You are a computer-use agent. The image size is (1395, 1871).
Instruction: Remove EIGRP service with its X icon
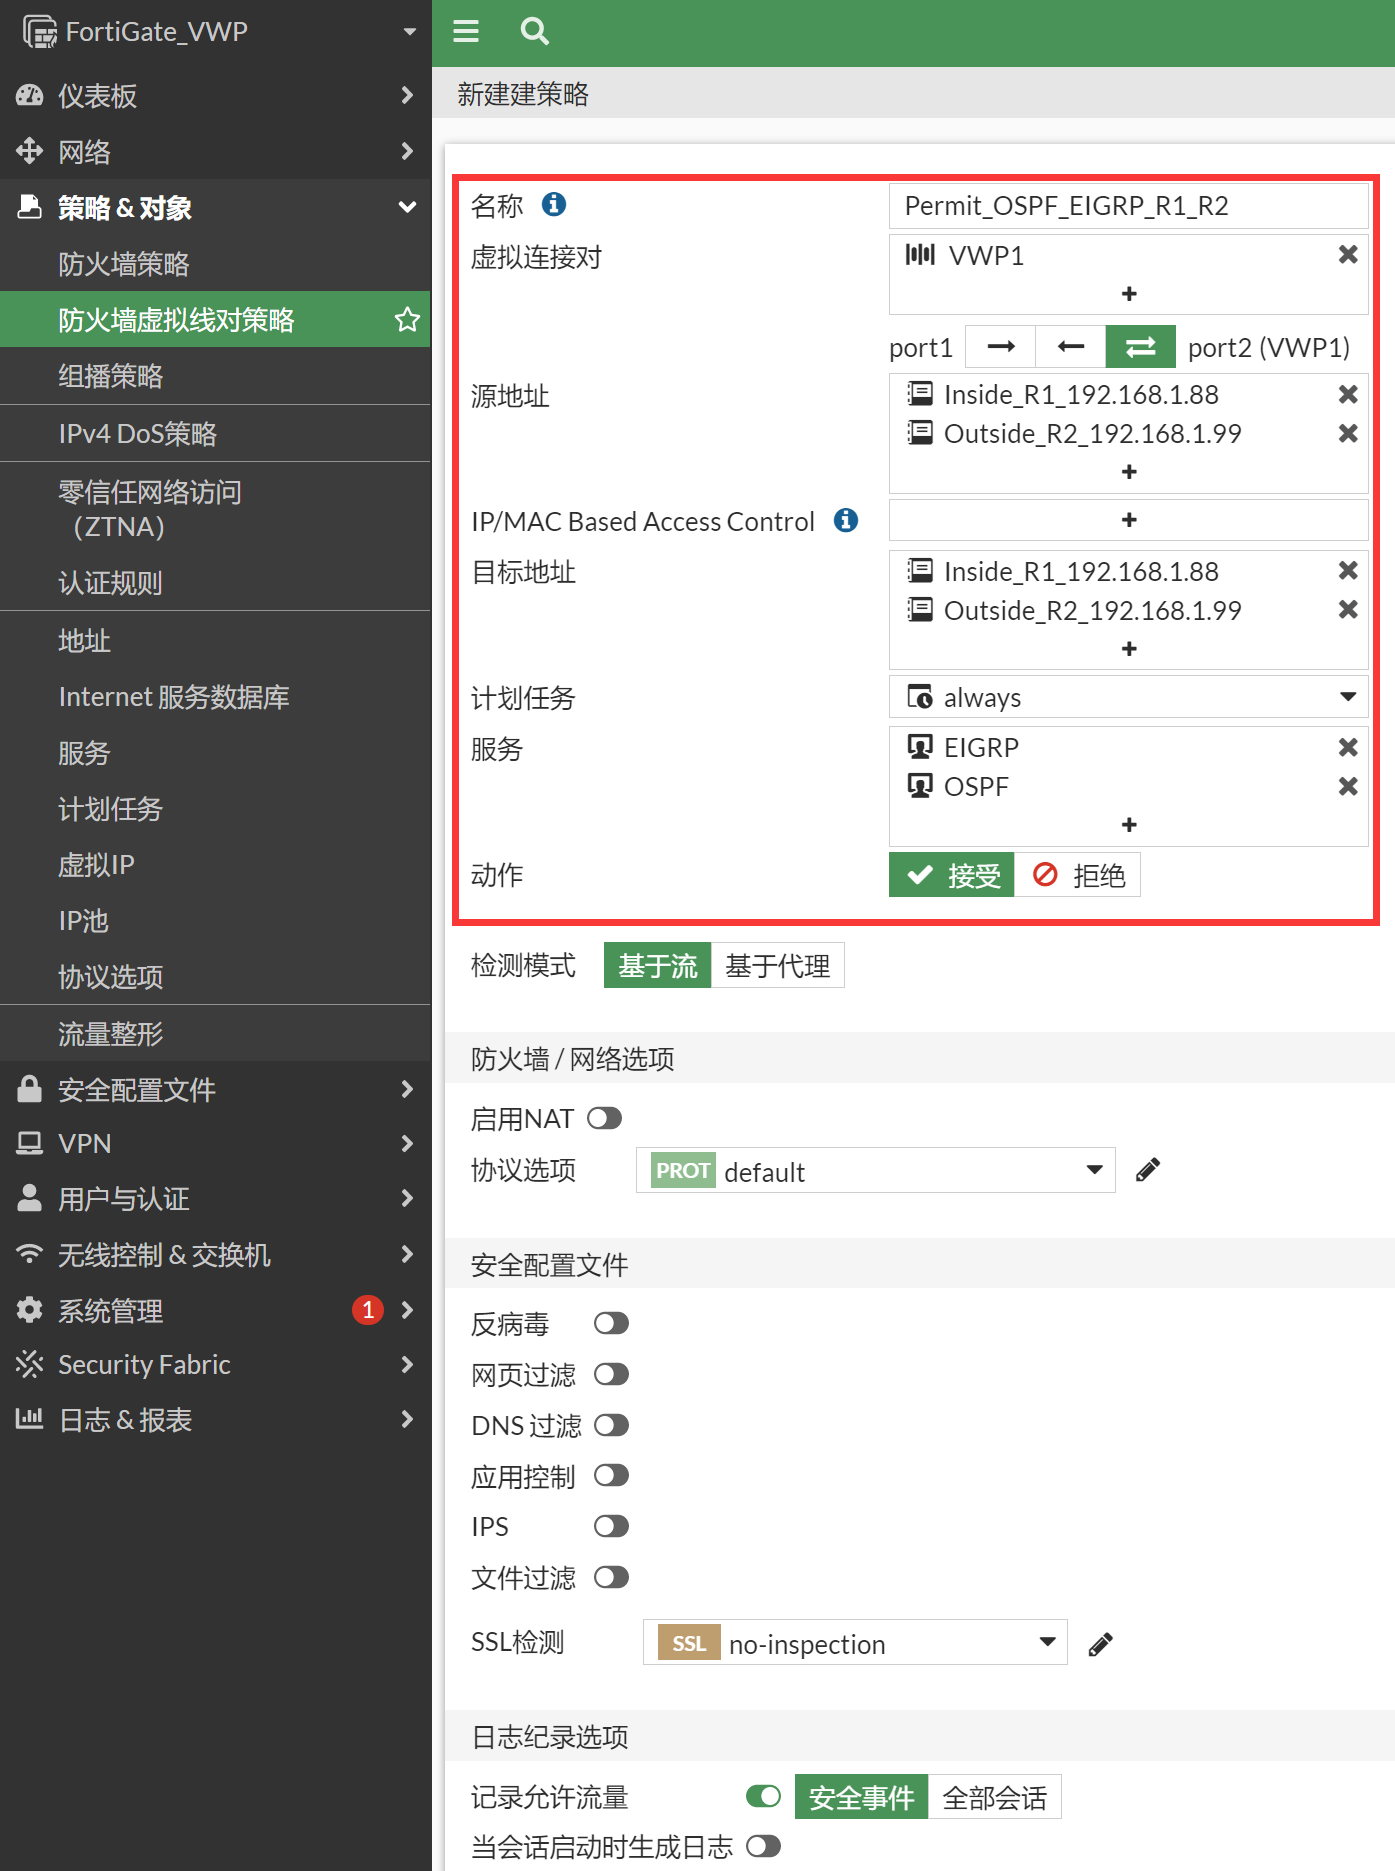[1347, 748]
